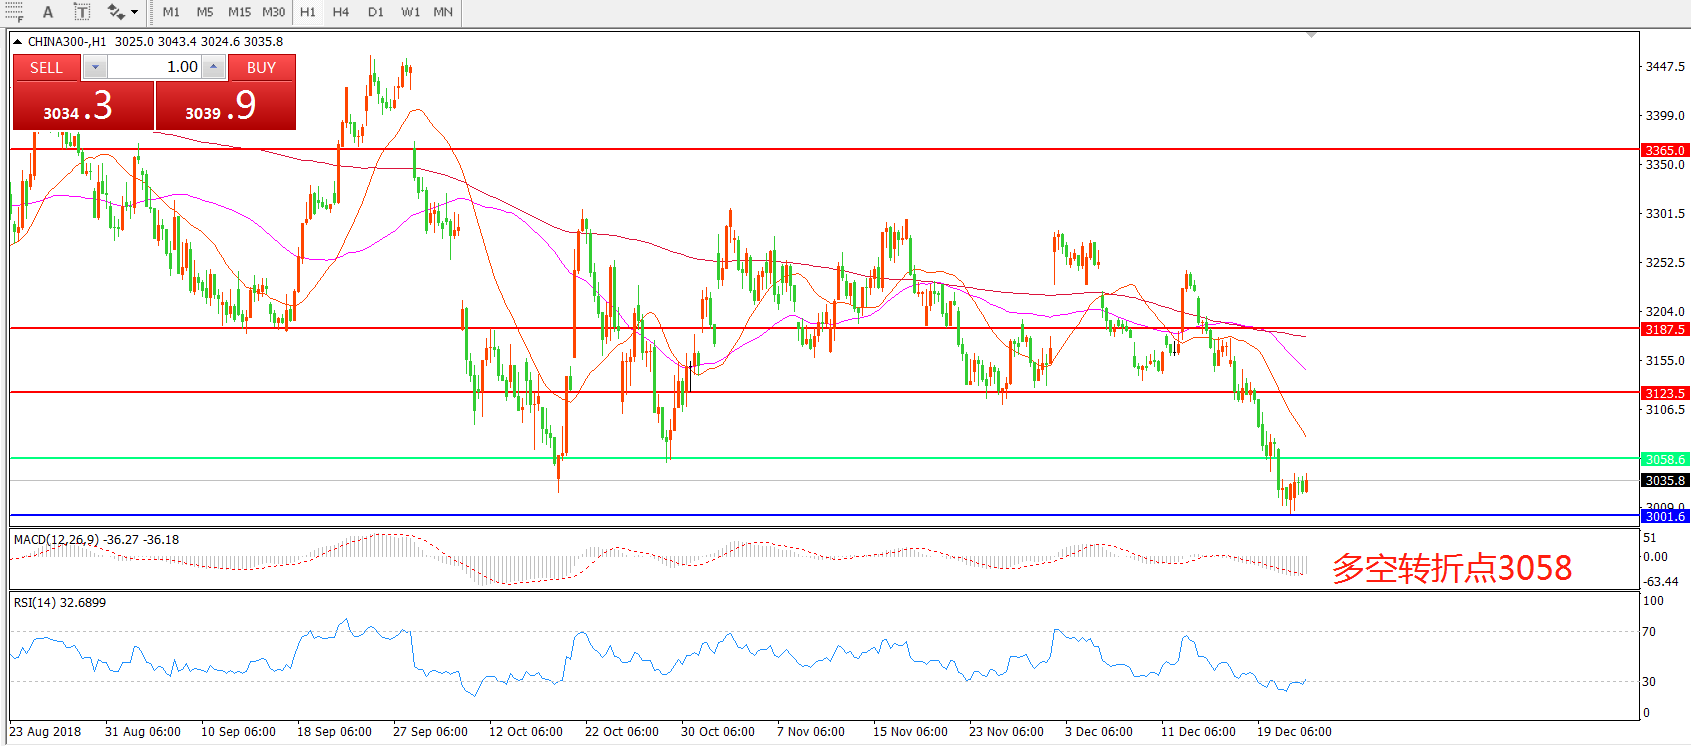The width and height of the screenshot is (1691, 746).
Task: Open the arrows tool dropdown arrow
Action: 135,12
